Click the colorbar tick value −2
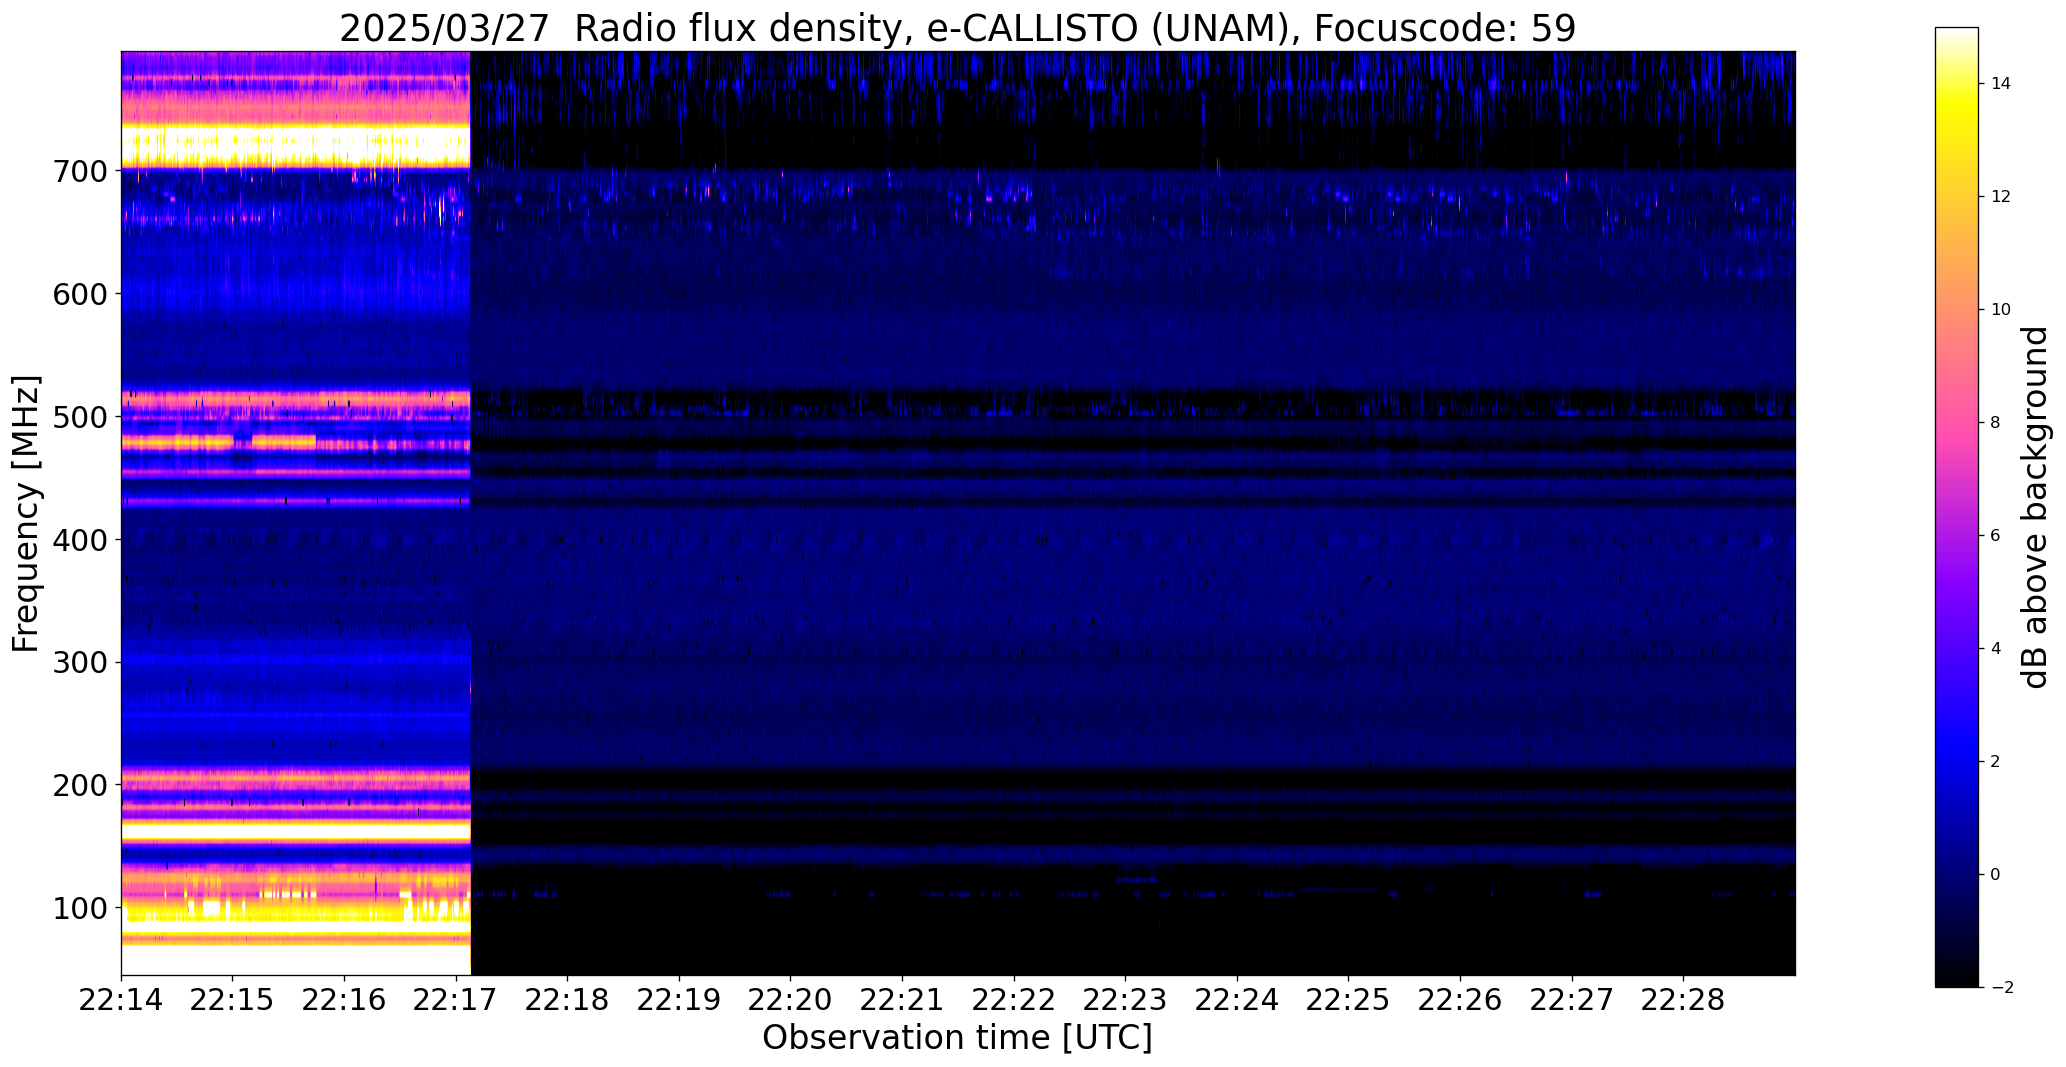The height and width of the screenshot is (1067, 2066). (x=2001, y=988)
